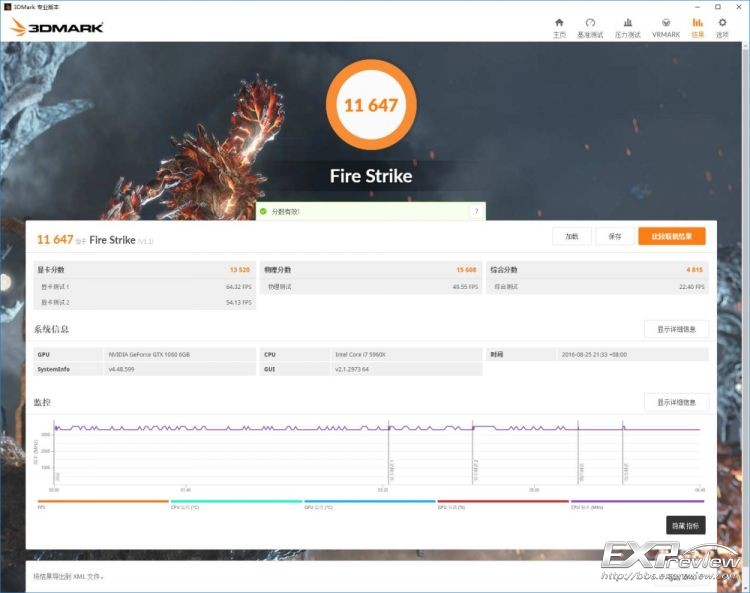
Task: Click the GUI version v2.1.2973 64
Action: 352,369
